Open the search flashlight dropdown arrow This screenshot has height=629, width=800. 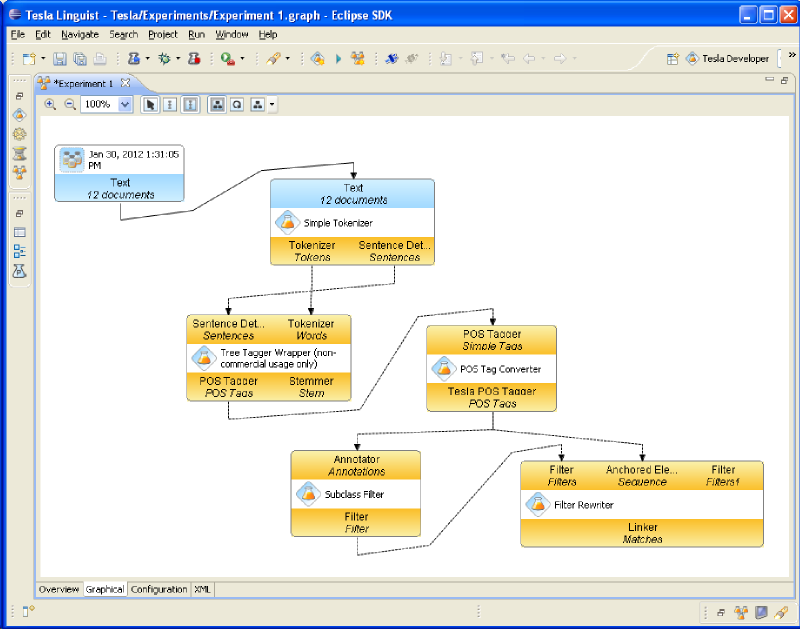288,59
